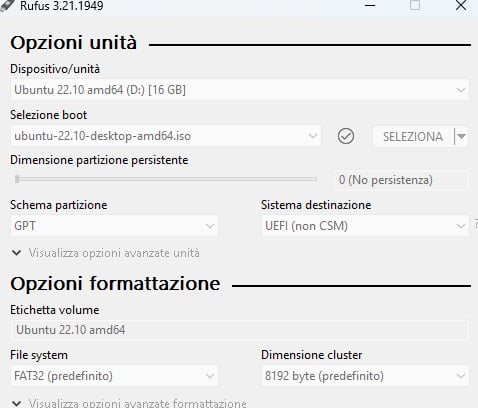Open the Sistema destinazione UEFI dropdown
Image resolution: width=478 pixels, height=408 pixels.
365,226
